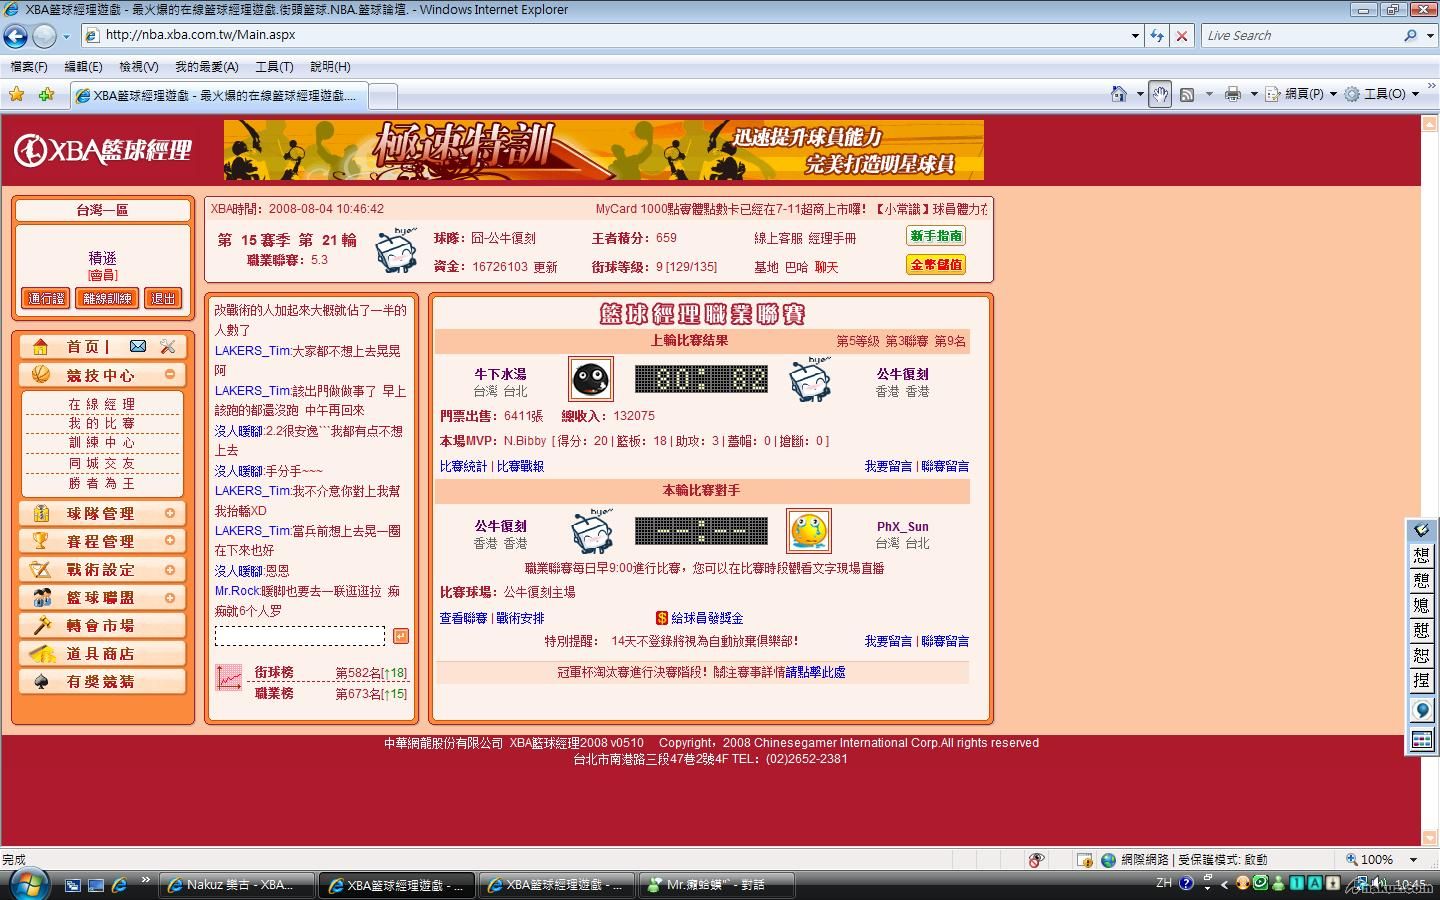This screenshot has width=1440, height=900.
Task: Click the Internet Explorer quick launch icon
Action: click(119, 885)
